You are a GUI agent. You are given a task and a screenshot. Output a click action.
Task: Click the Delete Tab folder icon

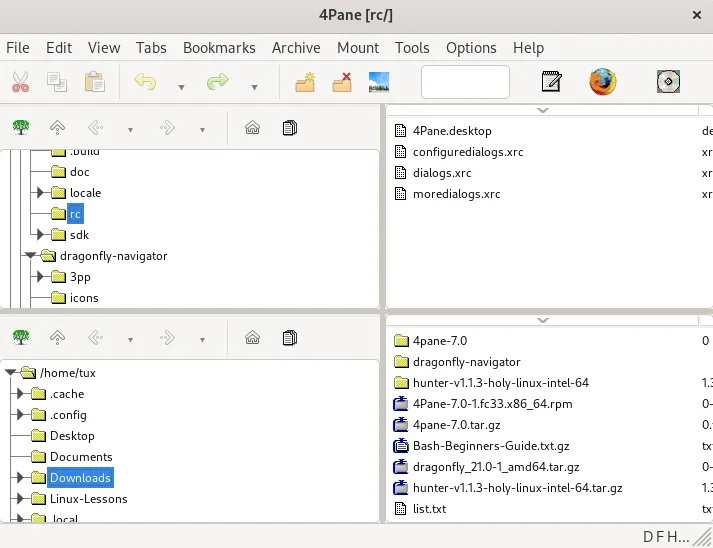click(x=342, y=82)
